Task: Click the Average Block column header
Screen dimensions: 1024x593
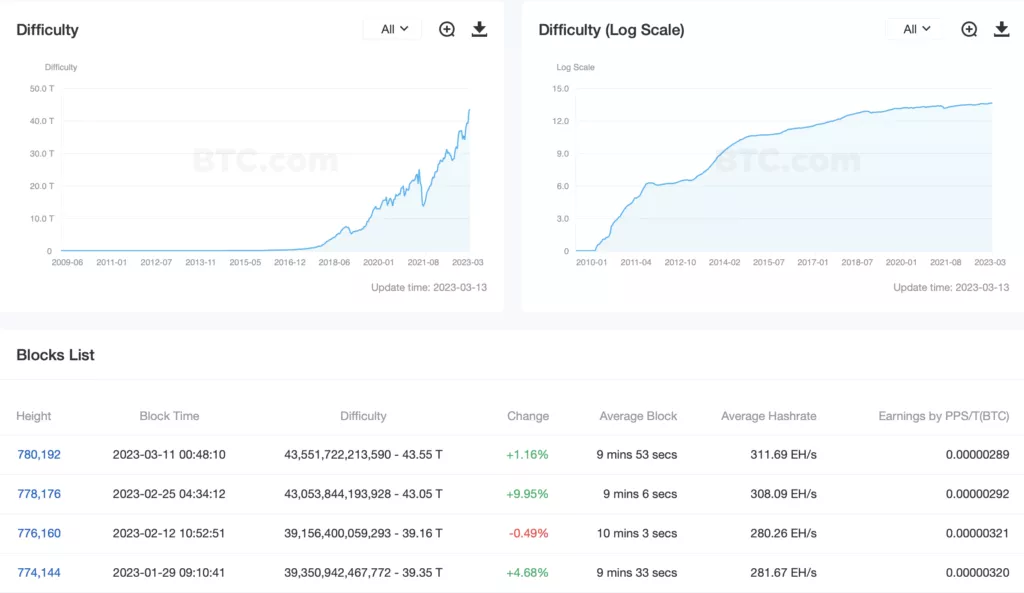Action: 638,416
